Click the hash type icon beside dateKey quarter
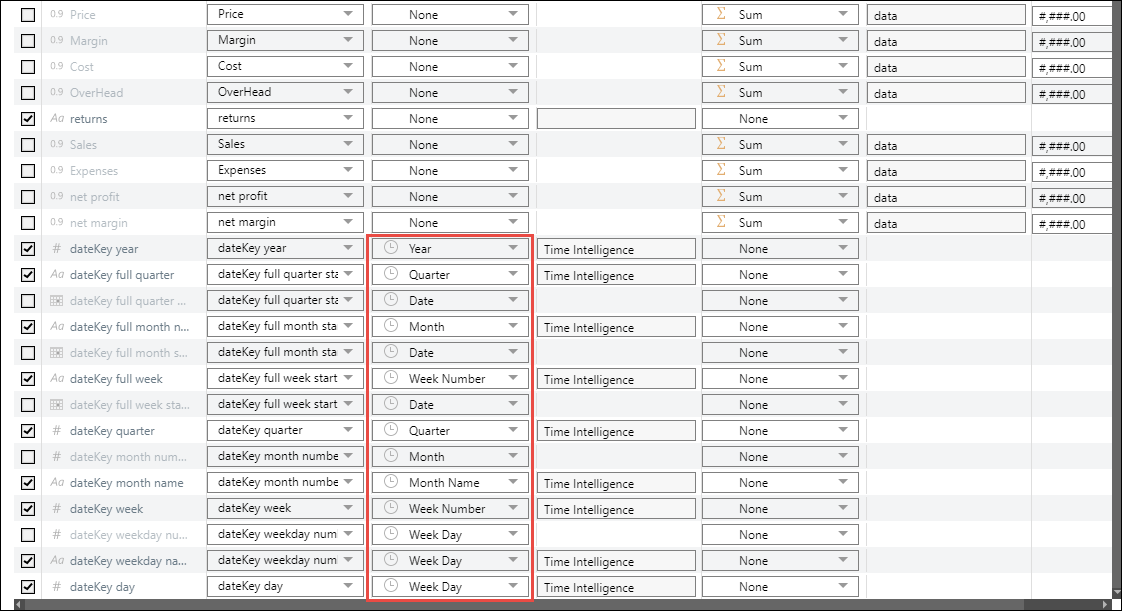 click(x=57, y=431)
